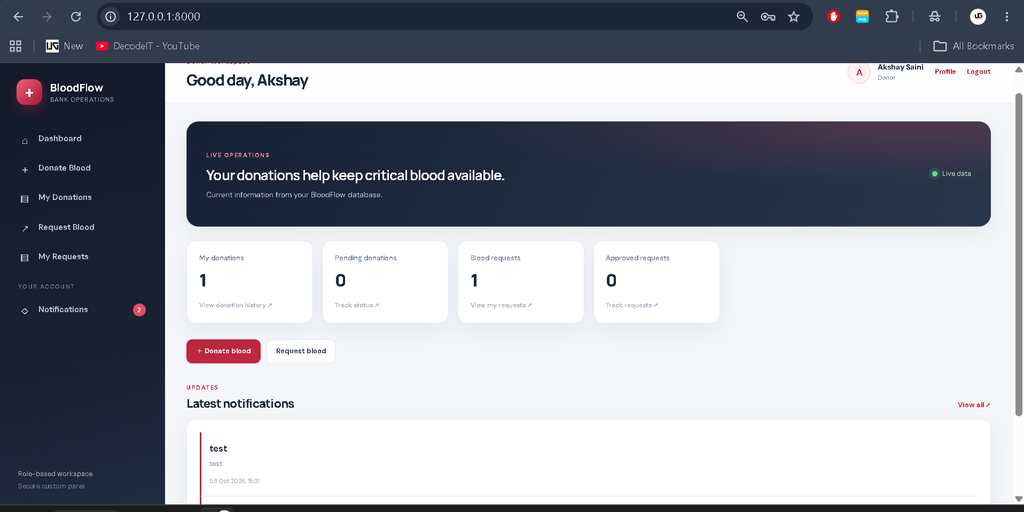Click the BloodFlow brand name in sidebar
The width and height of the screenshot is (1024, 512).
(x=76, y=88)
